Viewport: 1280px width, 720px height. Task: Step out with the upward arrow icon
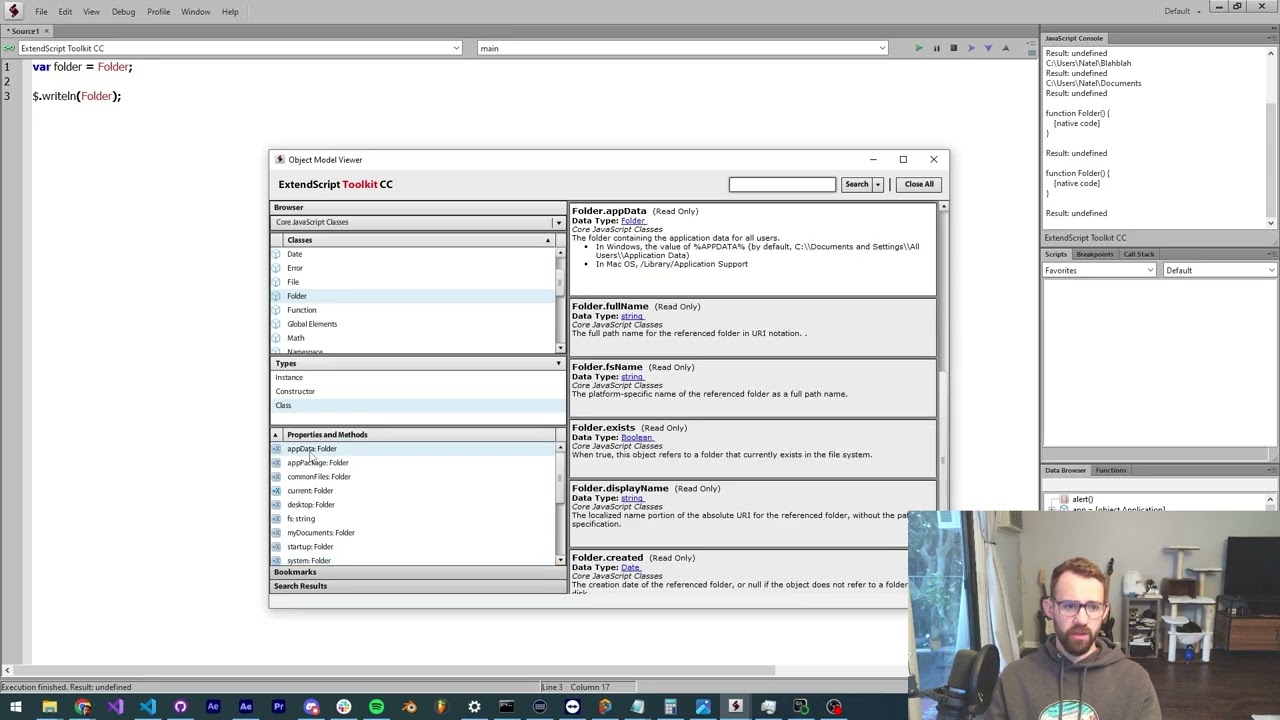point(1005,48)
